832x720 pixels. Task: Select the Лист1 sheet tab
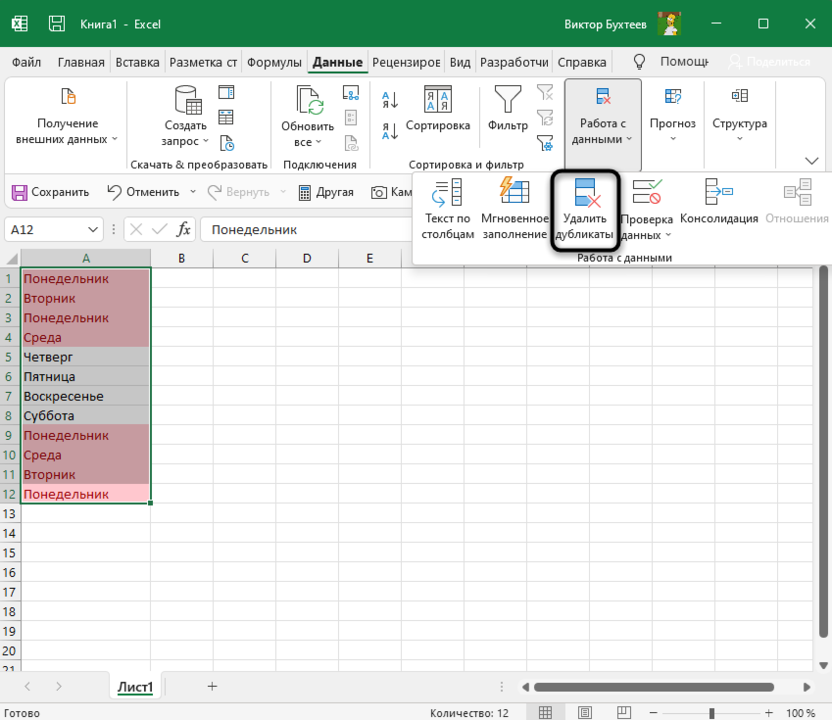(x=135, y=687)
